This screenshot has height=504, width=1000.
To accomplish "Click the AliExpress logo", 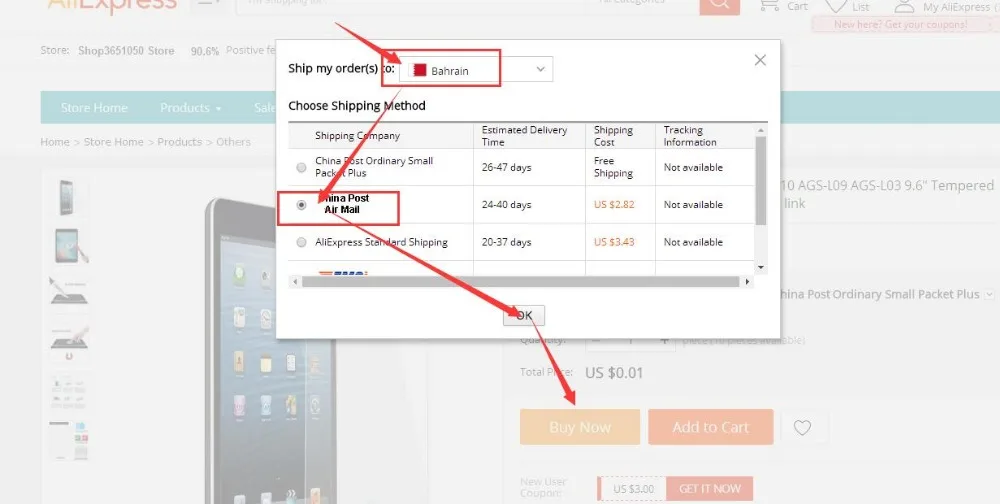I will [112, 6].
